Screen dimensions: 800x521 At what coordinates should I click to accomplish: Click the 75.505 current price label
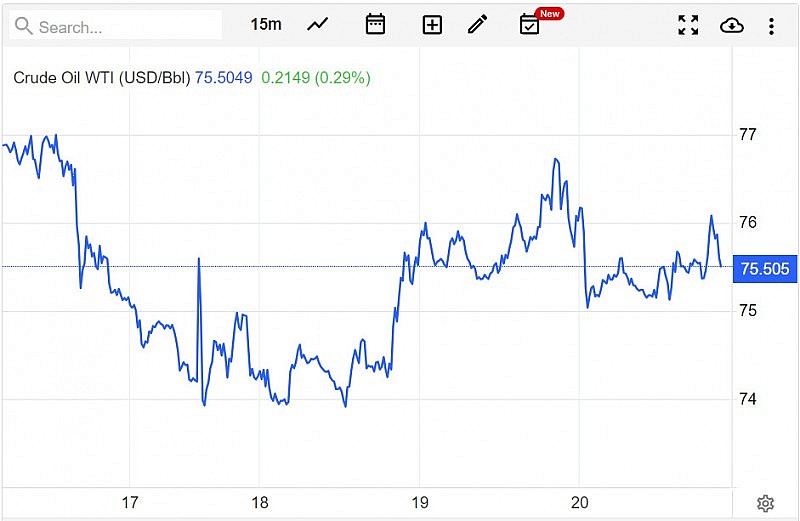point(765,268)
